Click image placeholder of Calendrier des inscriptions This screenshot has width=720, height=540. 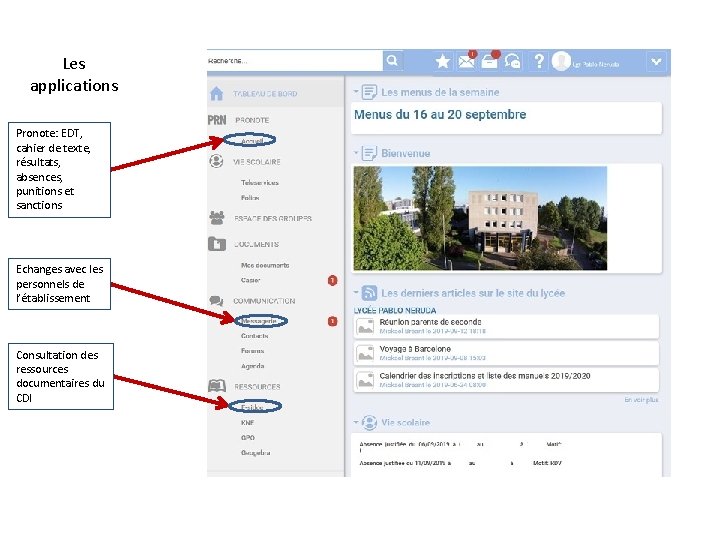(366, 380)
